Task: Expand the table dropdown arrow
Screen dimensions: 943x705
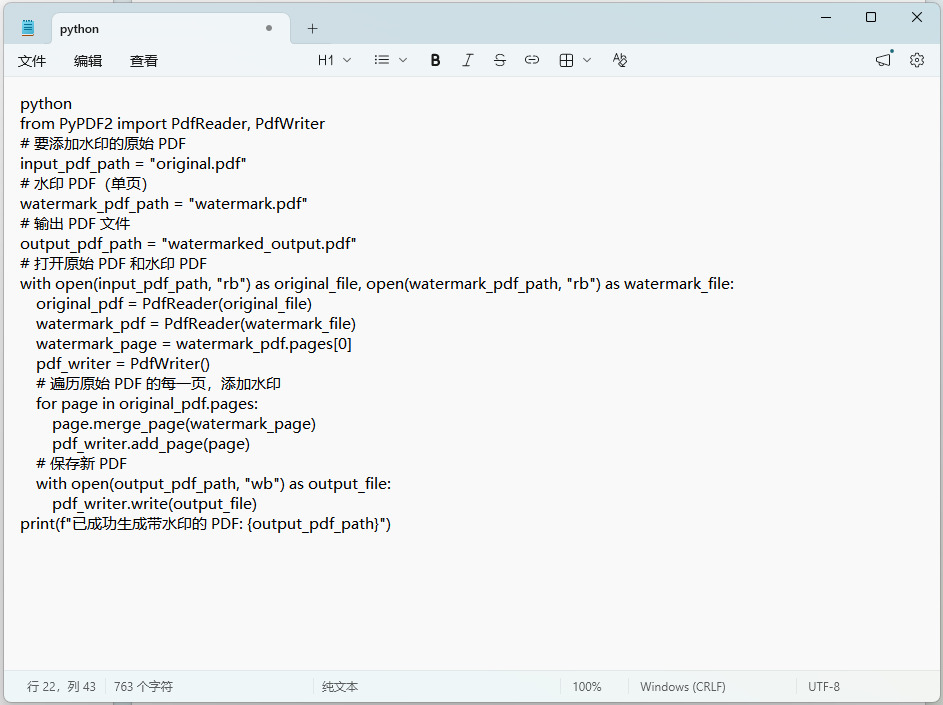Action: (x=587, y=60)
